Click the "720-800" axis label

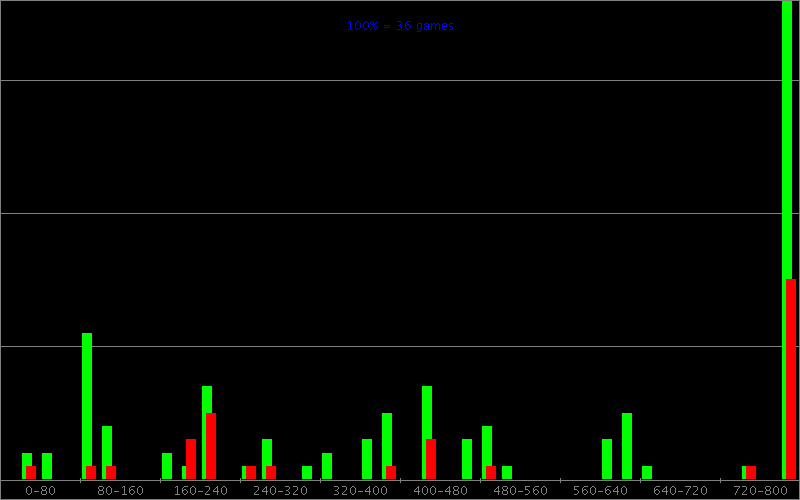pyautogui.click(x=760, y=491)
